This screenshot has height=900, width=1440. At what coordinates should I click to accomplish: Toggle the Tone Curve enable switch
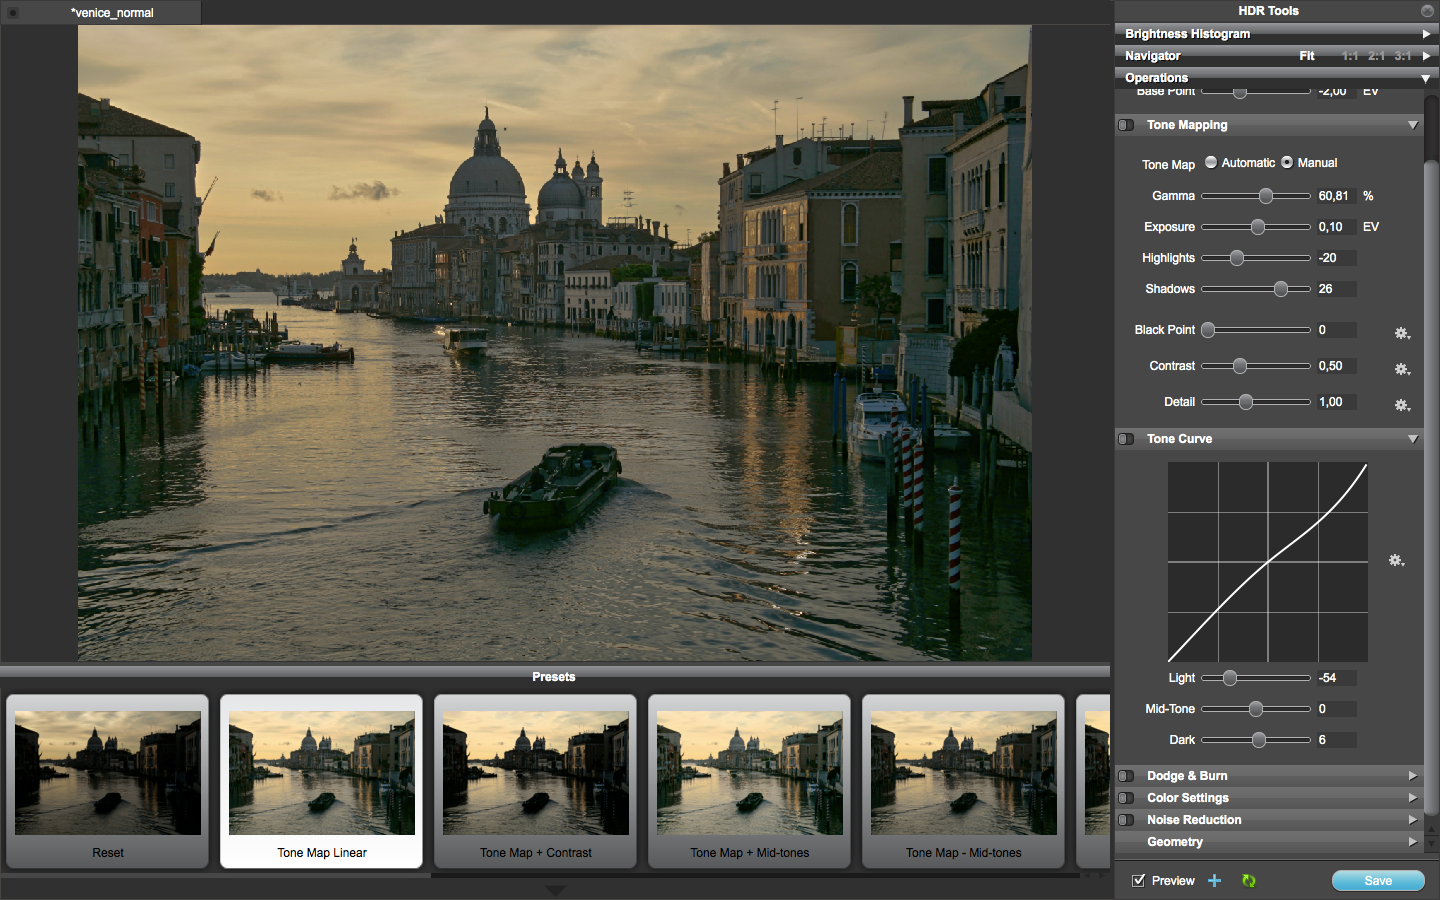(1126, 439)
